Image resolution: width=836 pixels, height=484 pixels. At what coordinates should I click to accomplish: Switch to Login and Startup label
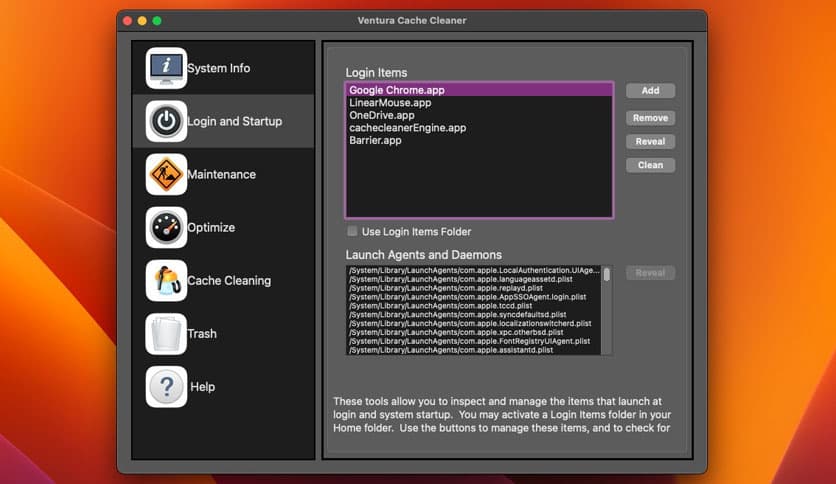[x=235, y=122]
